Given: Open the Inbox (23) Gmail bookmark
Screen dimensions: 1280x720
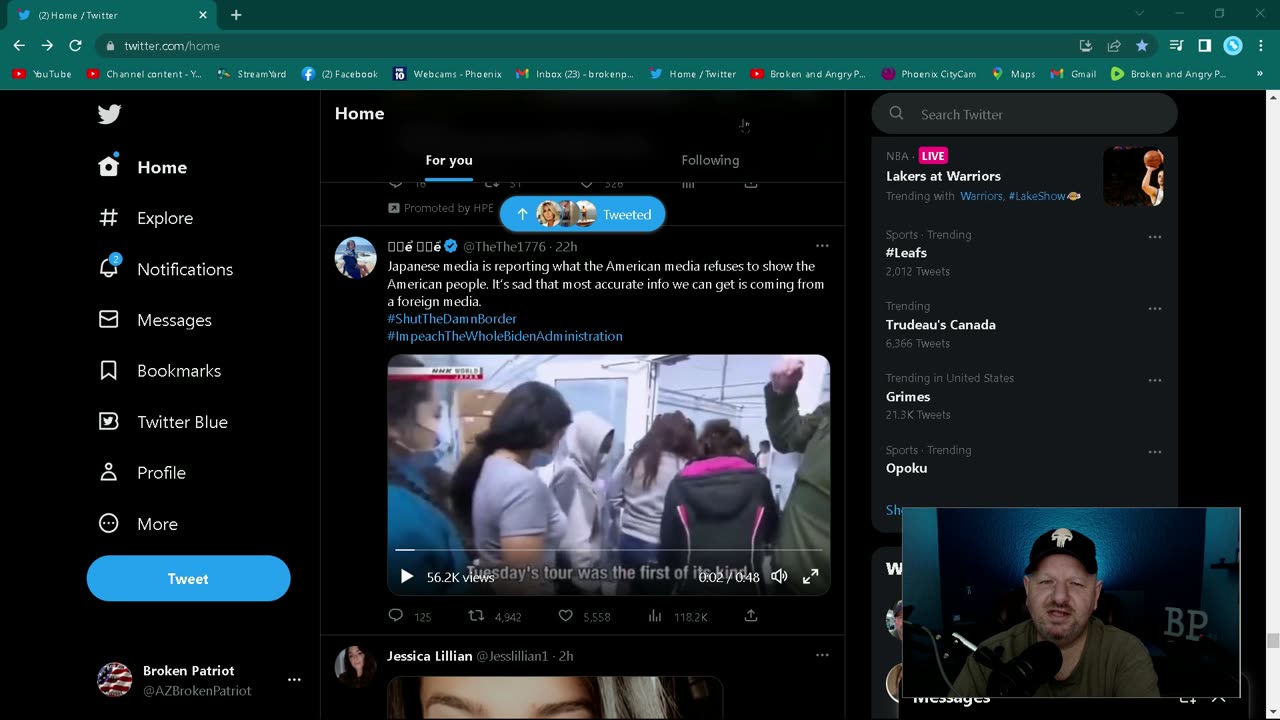Looking at the screenshot, I should click(x=575, y=74).
